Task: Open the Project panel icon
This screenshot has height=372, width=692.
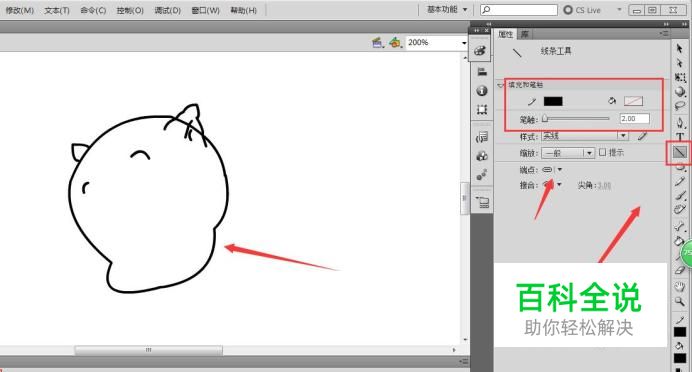Action: (482, 202)
